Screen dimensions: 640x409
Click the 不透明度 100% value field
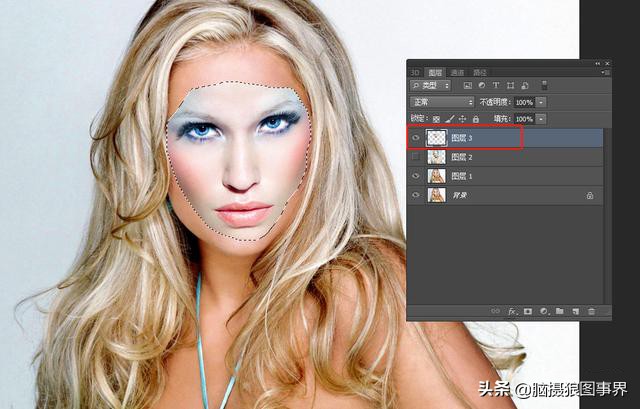(524, 102)
